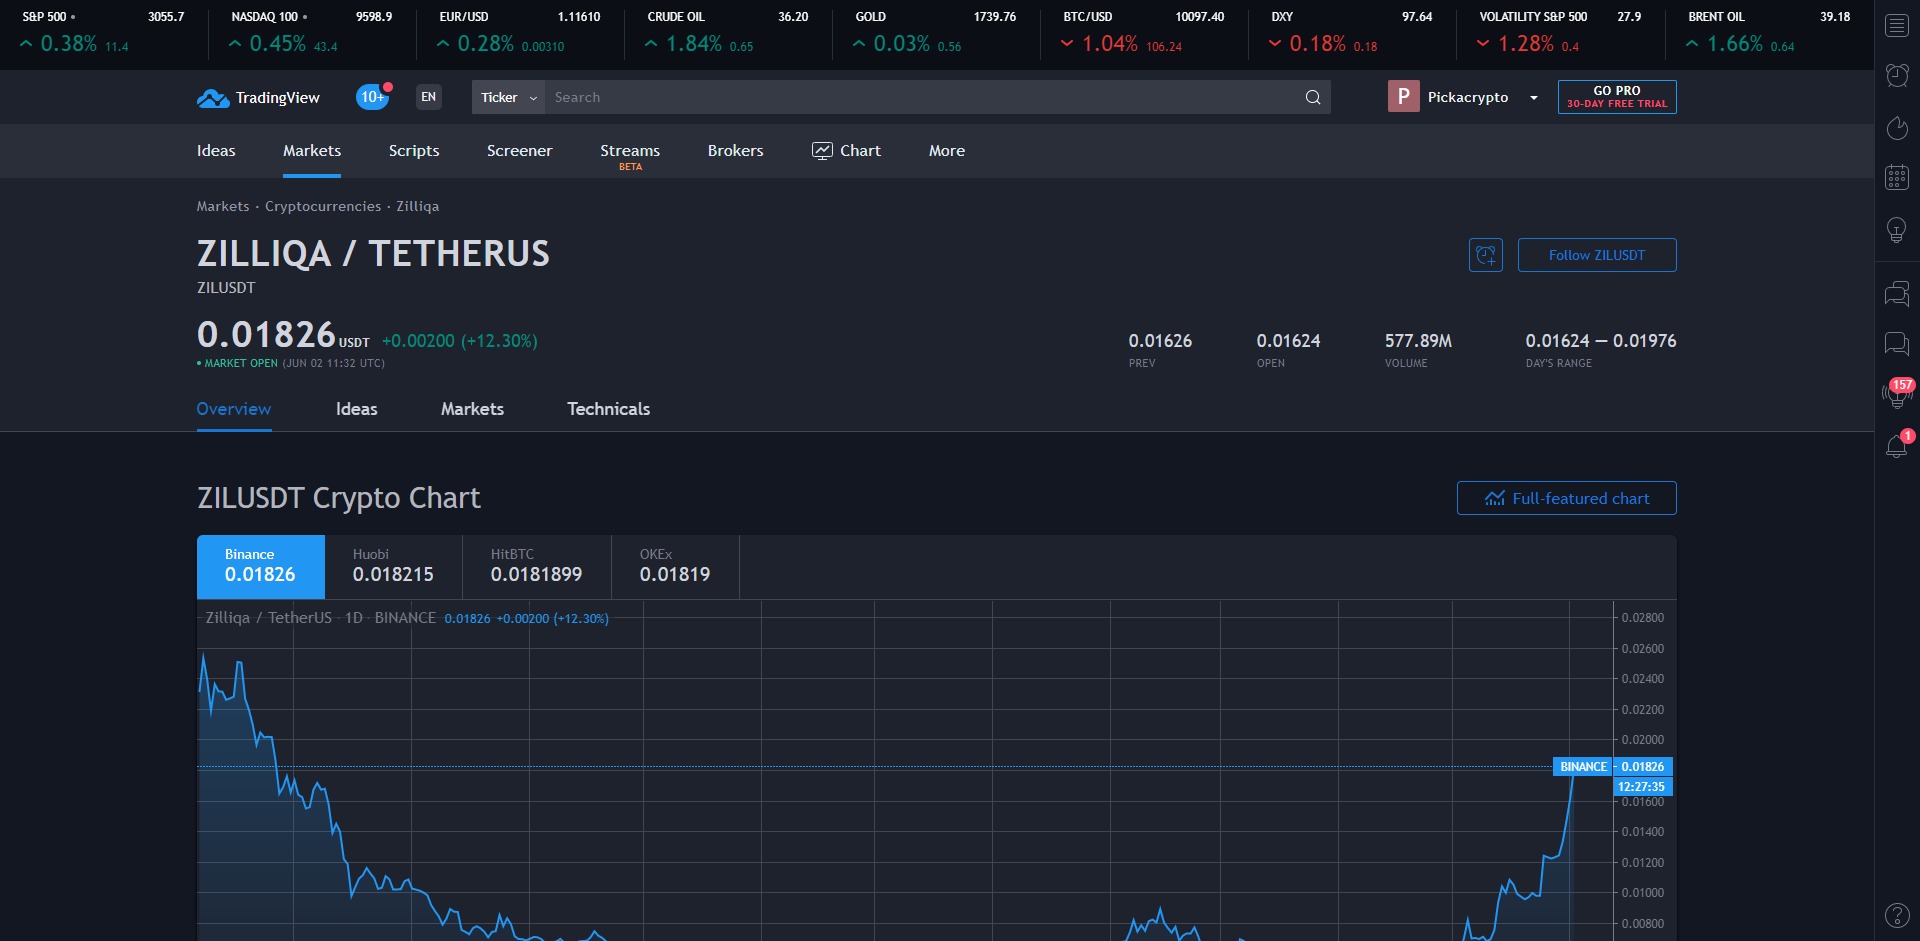Click the BINANCE price label on chart

pyautogui.click(x=1583, y=767)
